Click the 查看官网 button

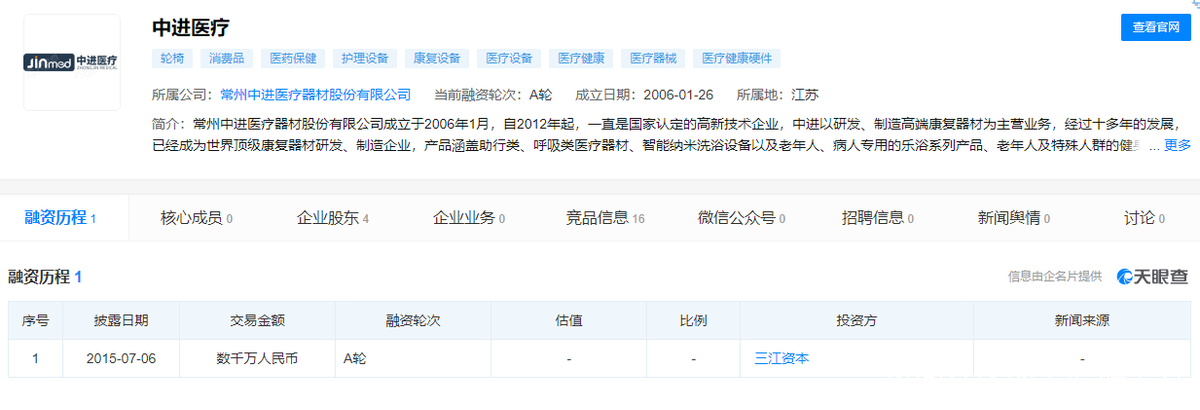coord(1156,28)
